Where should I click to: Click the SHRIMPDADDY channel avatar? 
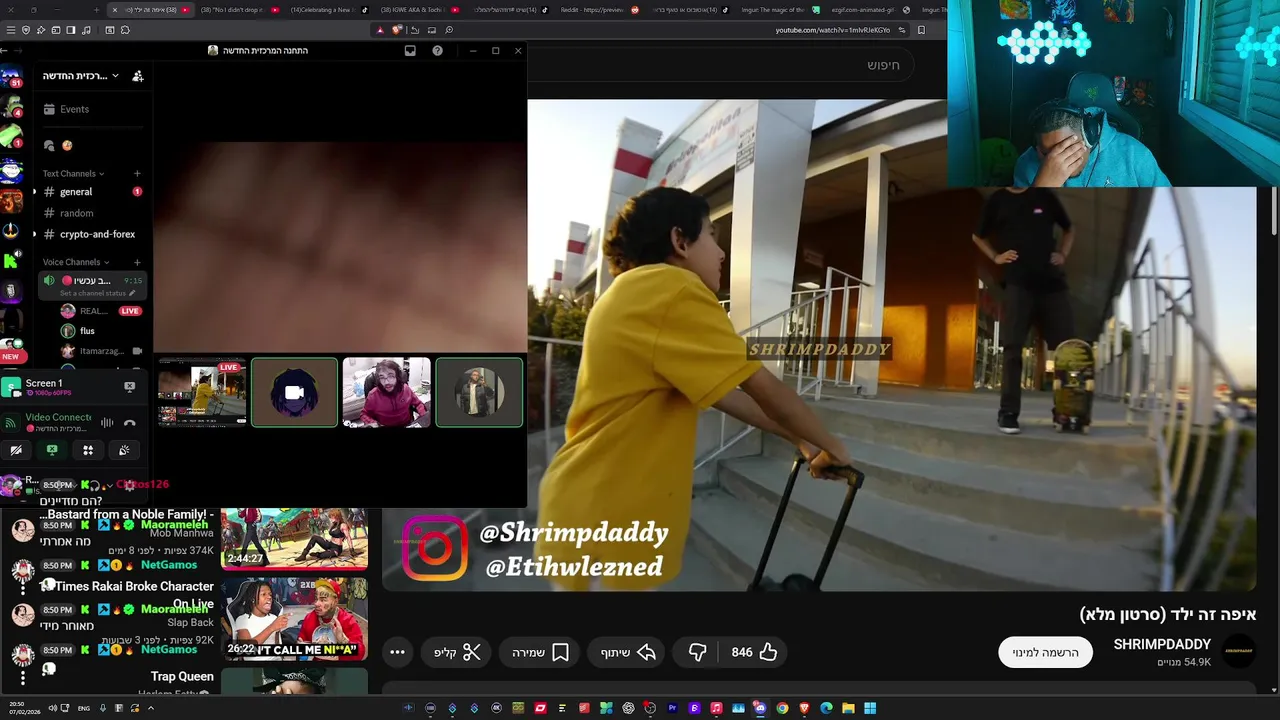1239,651
